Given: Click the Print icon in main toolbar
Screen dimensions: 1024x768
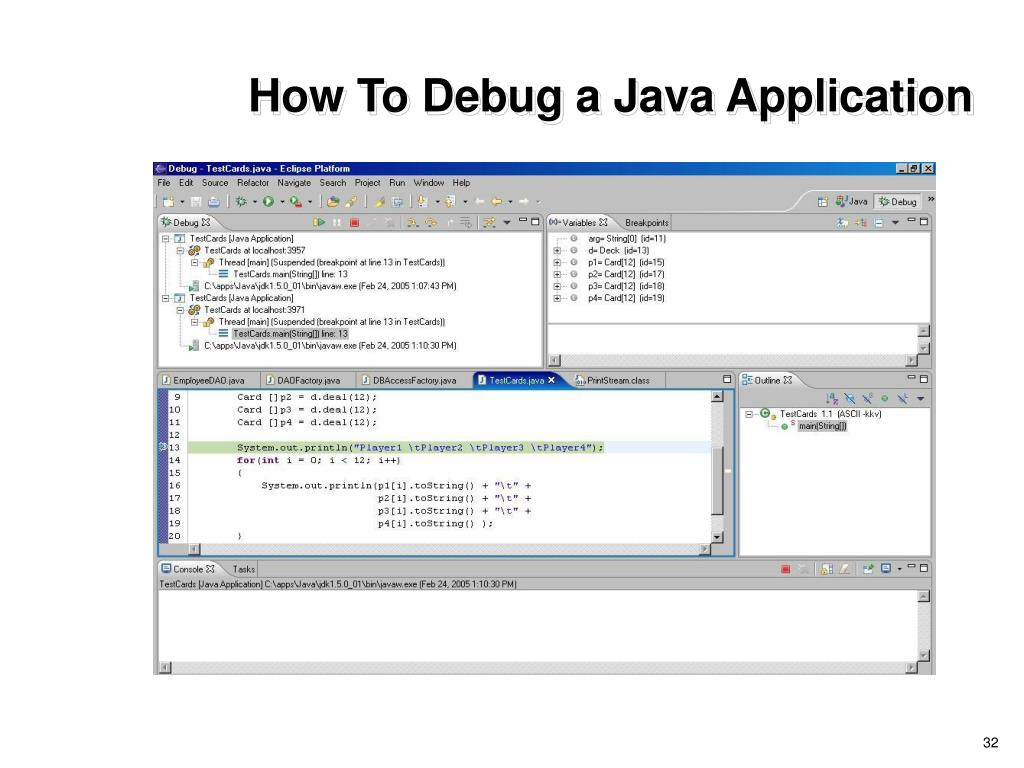Looking at the screenshot, I should coord(213,201).
